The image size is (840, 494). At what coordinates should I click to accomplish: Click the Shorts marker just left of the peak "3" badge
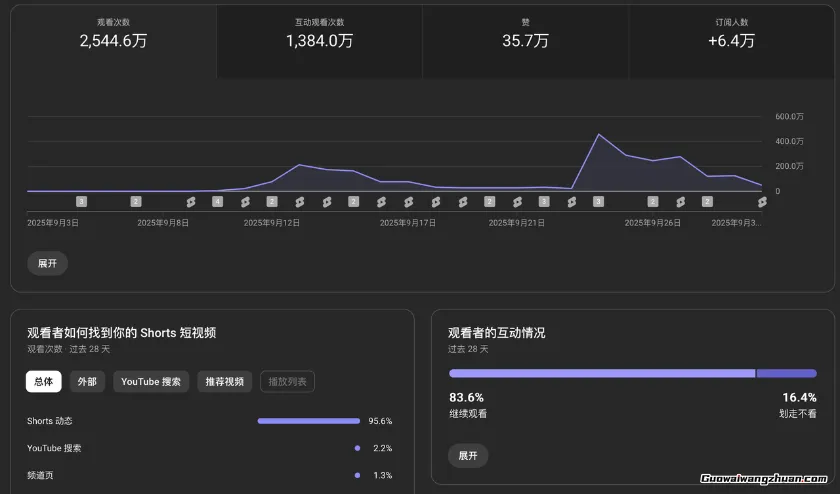click(x=572, y=202)
